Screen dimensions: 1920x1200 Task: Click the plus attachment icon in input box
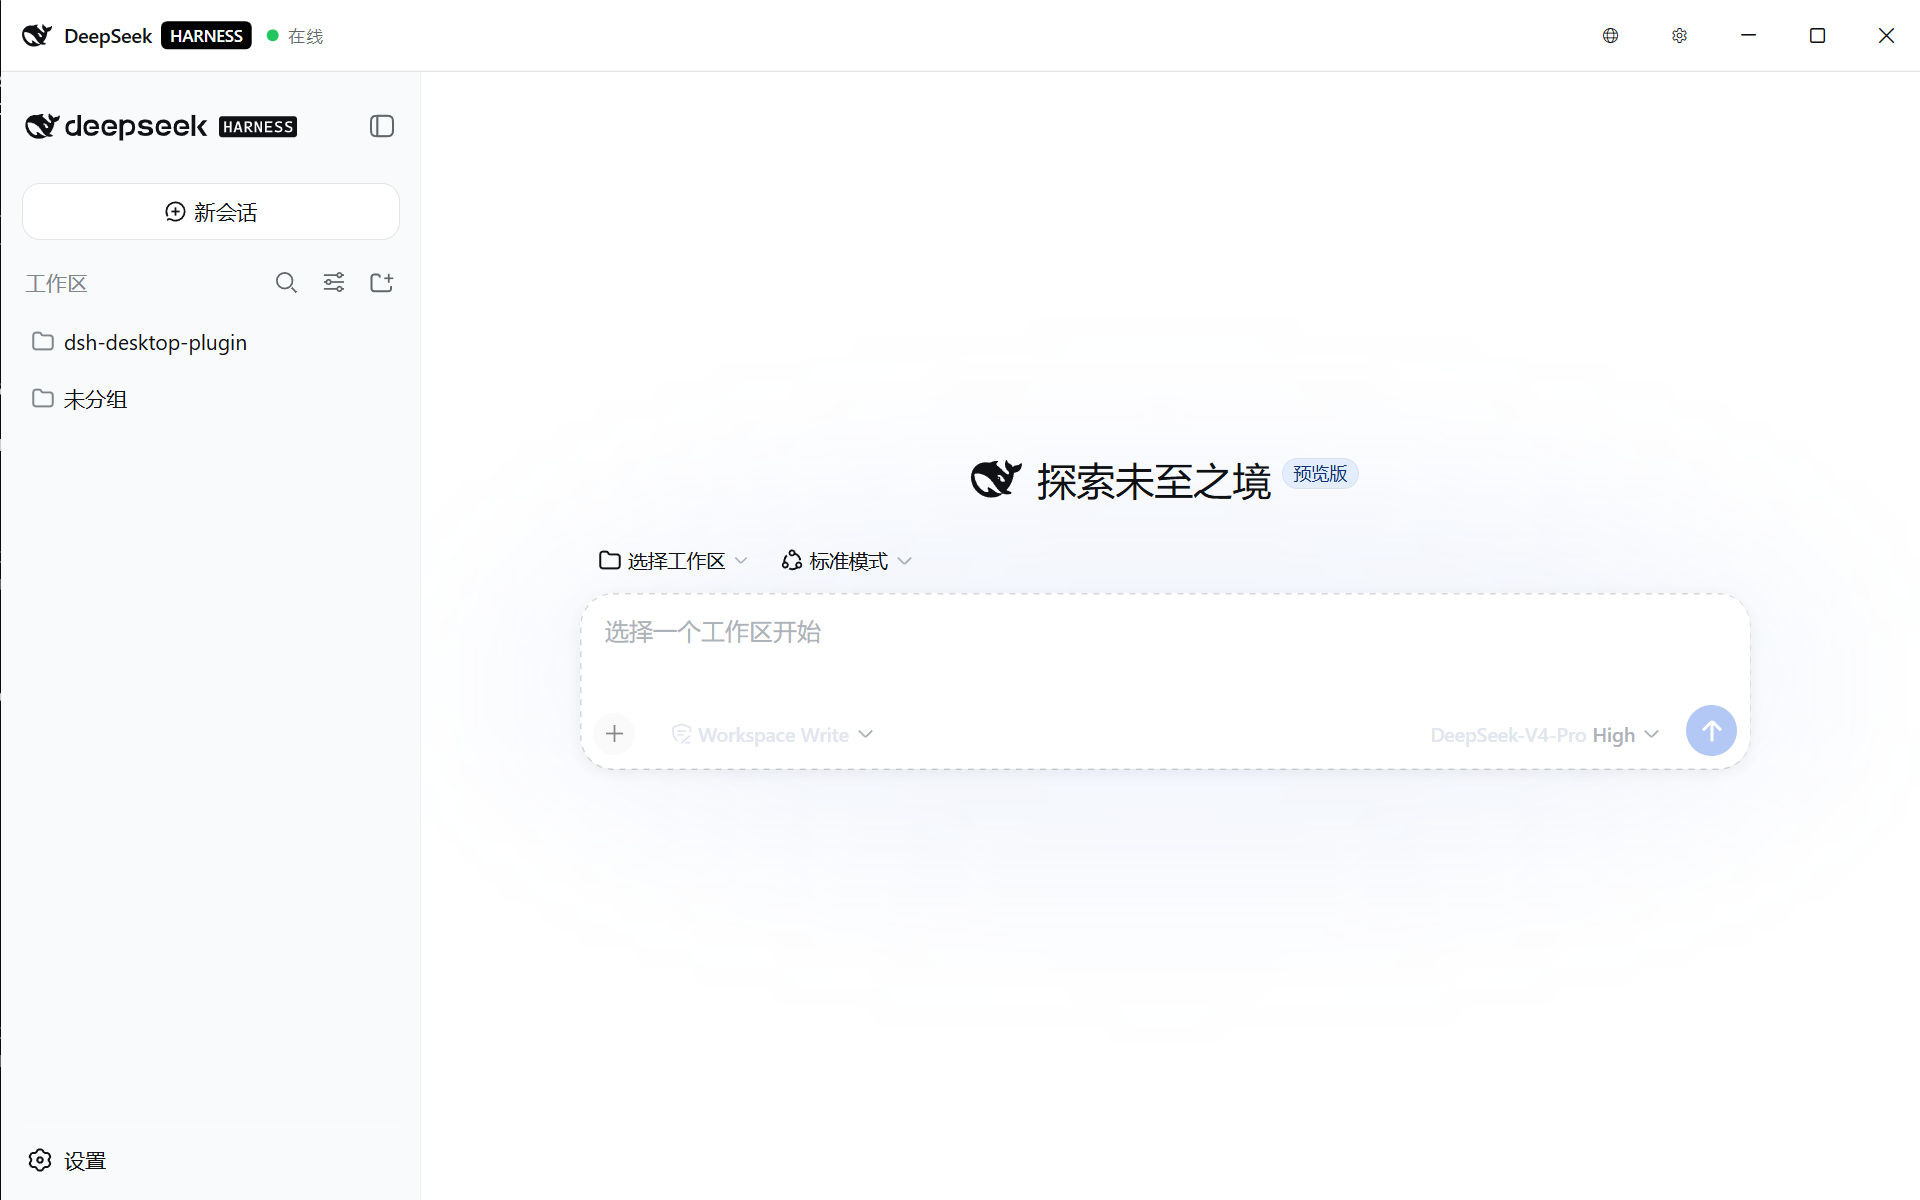[x=614, y=734]
